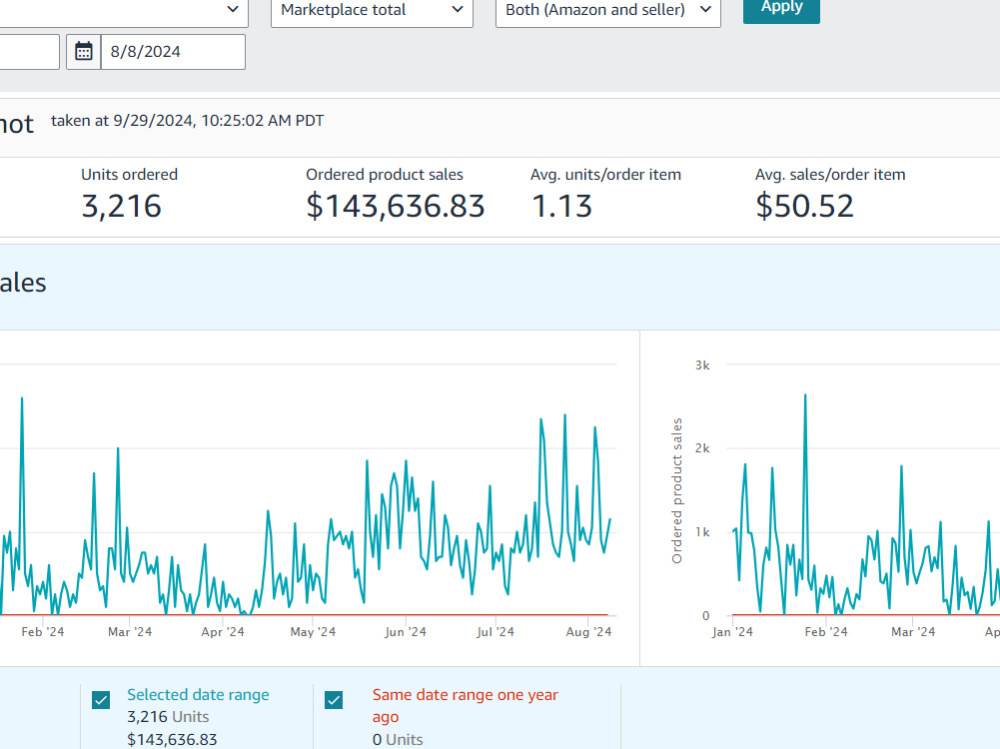The height and width of the screenshot is (749, 1000).
Task: Click the Avg. units/order item value 1.13
Action: coord(562,206)
